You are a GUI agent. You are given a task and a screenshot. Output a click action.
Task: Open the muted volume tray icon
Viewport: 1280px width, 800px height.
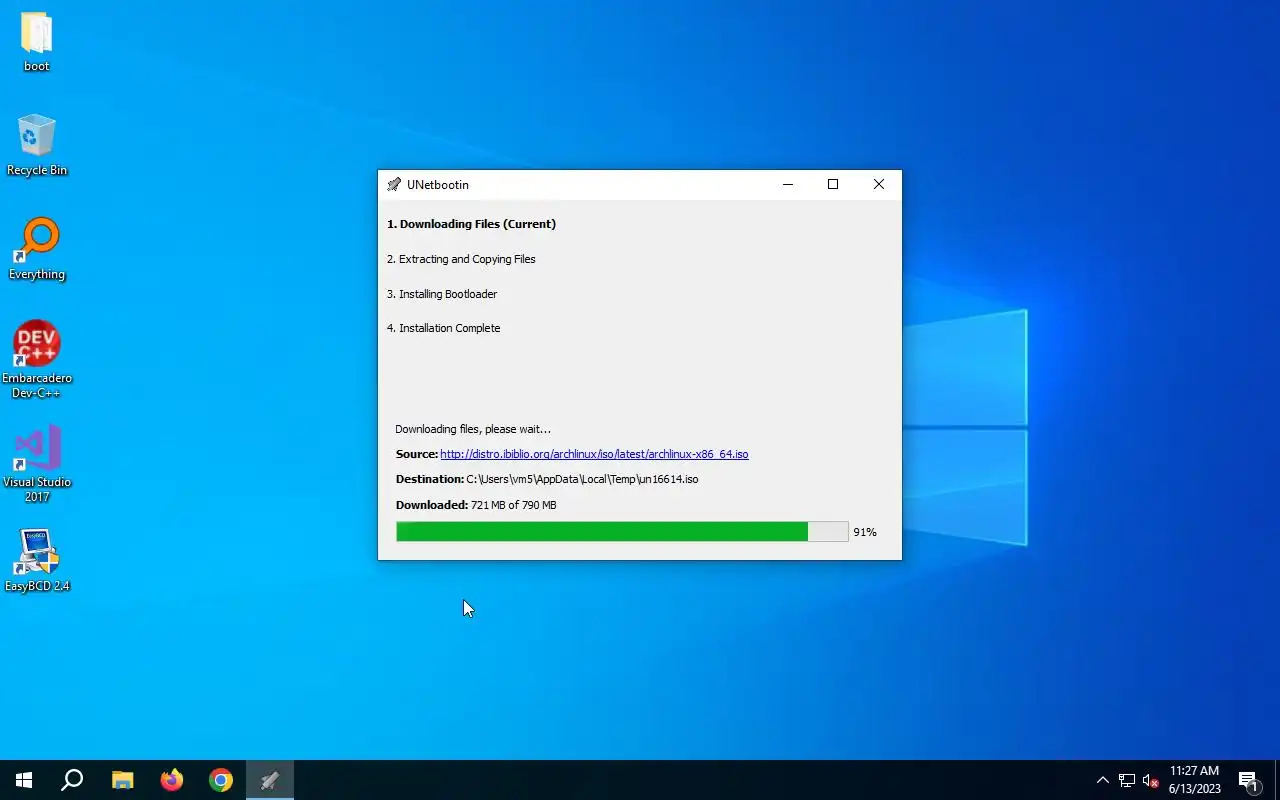(x=1150, y=780)
